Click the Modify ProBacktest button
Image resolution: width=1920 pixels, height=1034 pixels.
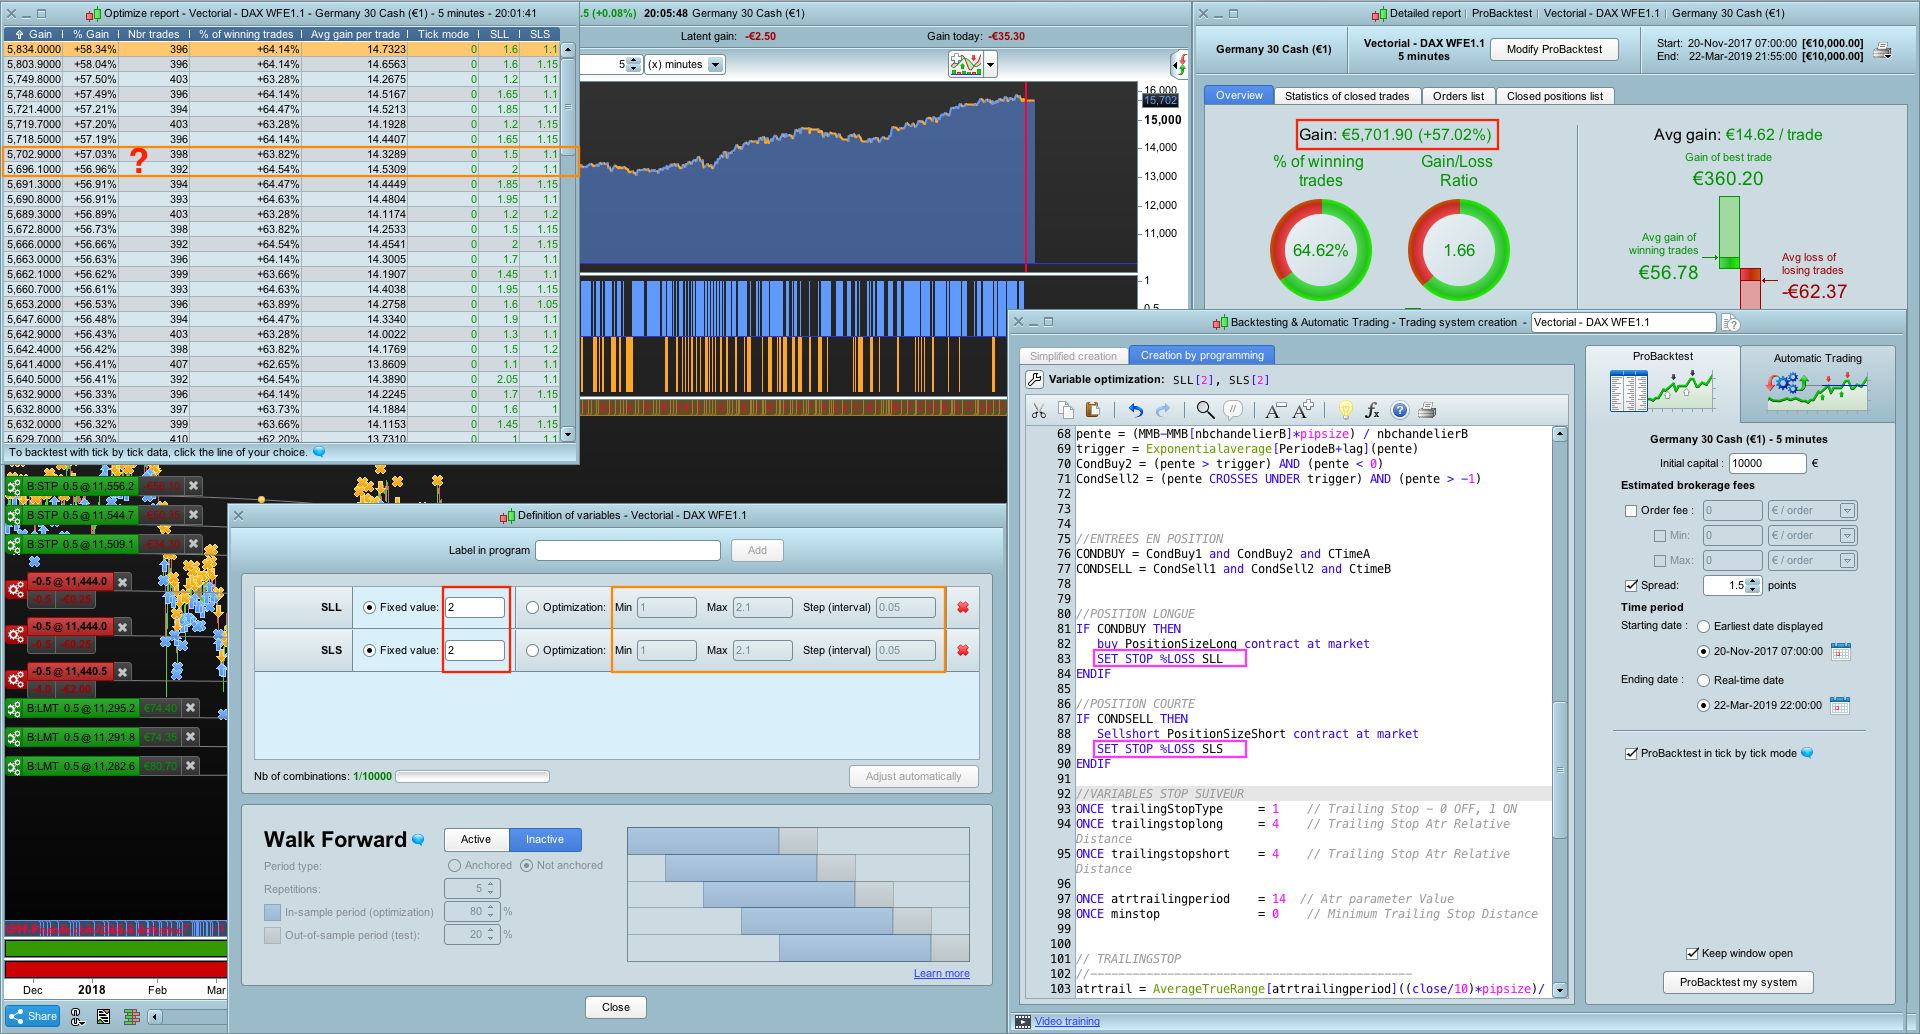click(1553, 49)
